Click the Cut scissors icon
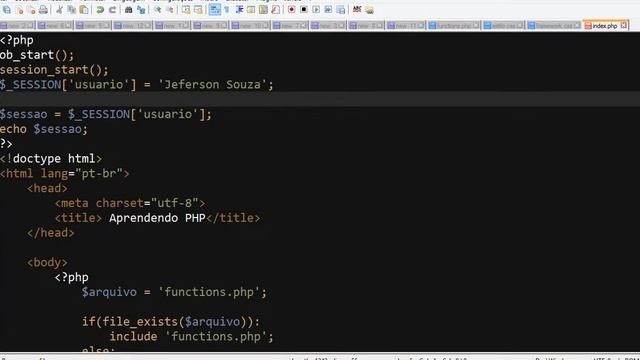 [59, 10]
